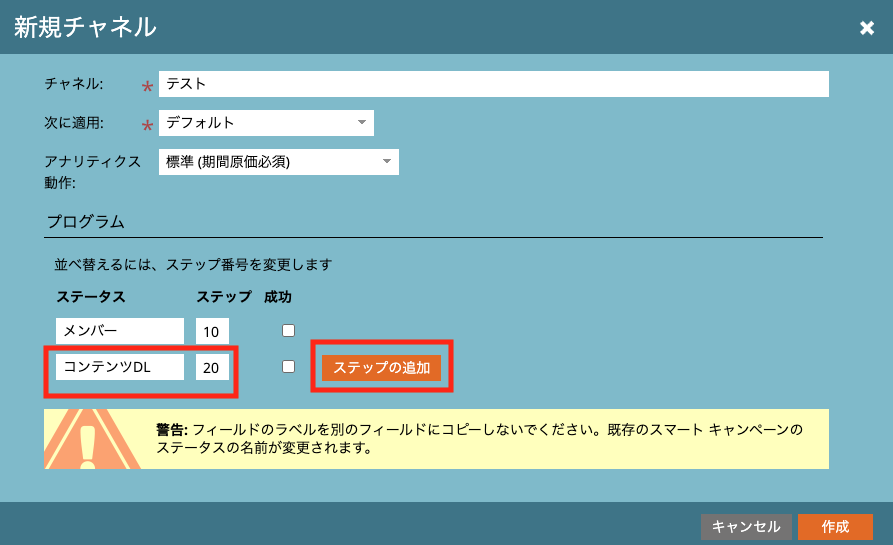Screen dimensions: 893x545
Task: Click 作成 to create the channel
Action: point(835,527)
